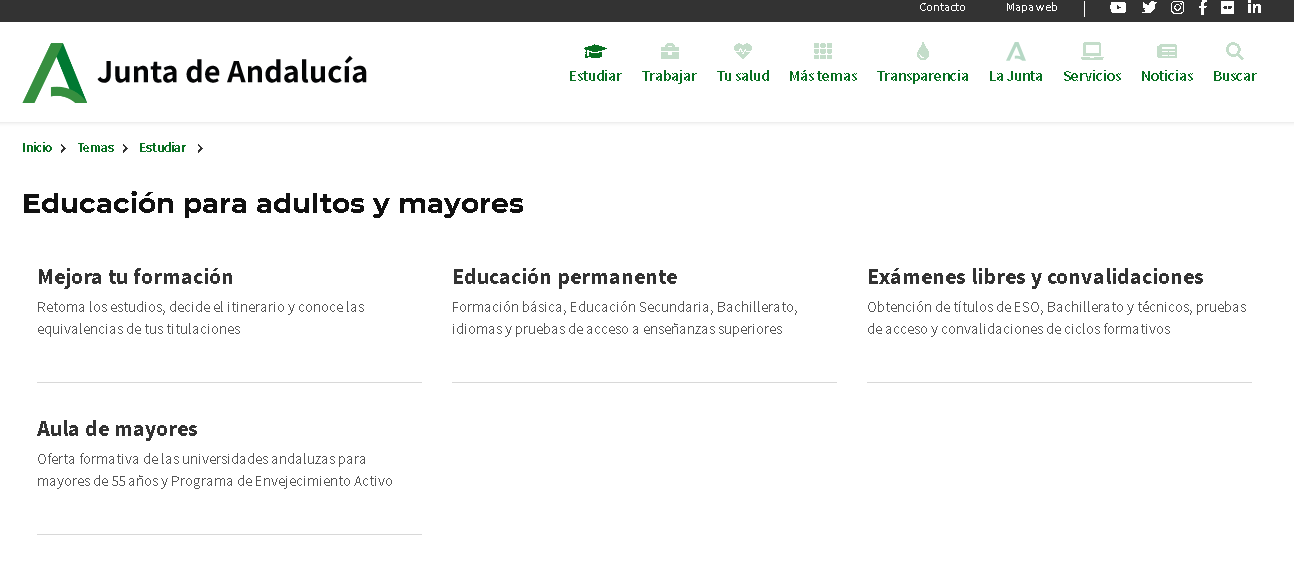Go to Estudiar breadcrumb
This screenshot has width=1294, height=570.
point(162,148)
